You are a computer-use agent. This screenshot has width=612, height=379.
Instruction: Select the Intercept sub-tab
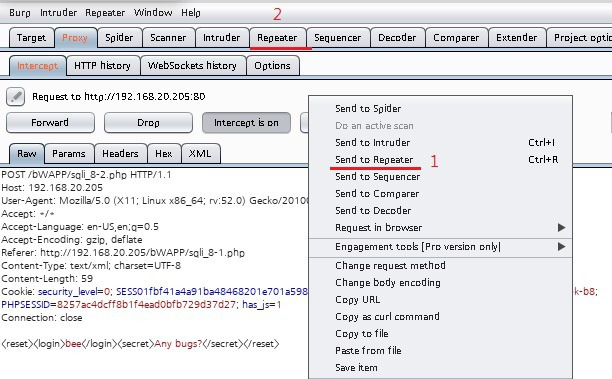tap(37, 66)
